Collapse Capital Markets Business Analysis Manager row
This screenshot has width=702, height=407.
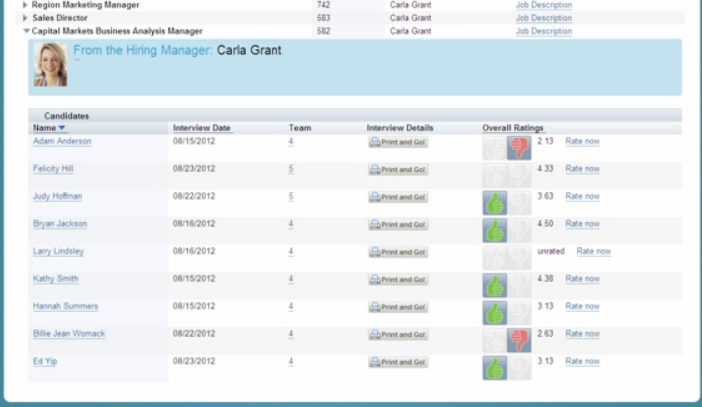pos(26,31)
